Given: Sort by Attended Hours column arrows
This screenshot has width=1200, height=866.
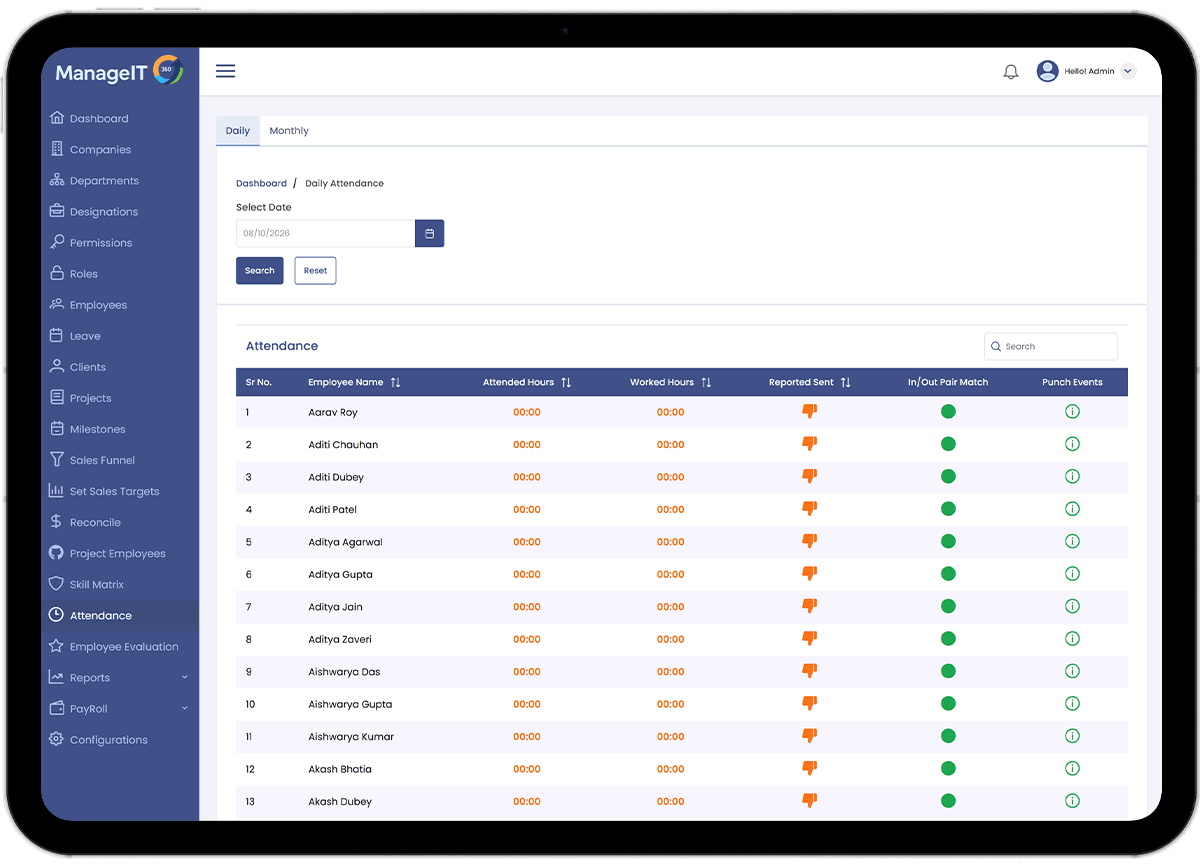Looking at the screenshot, I should [x=566, y=382].
